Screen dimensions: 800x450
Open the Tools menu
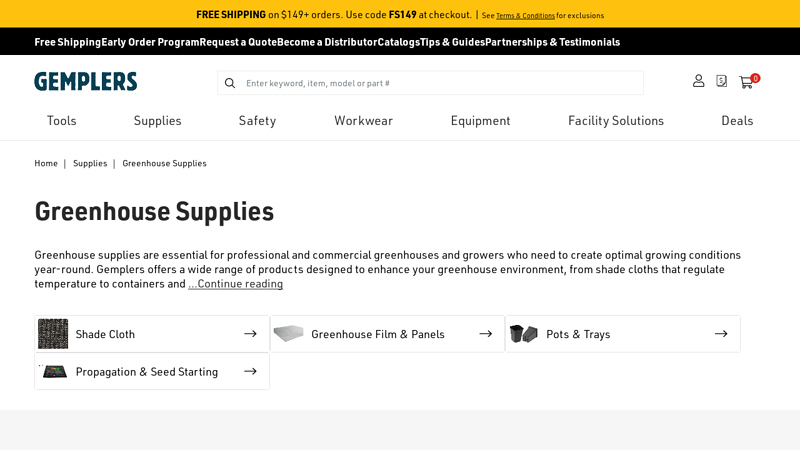[x=62, y=121]
